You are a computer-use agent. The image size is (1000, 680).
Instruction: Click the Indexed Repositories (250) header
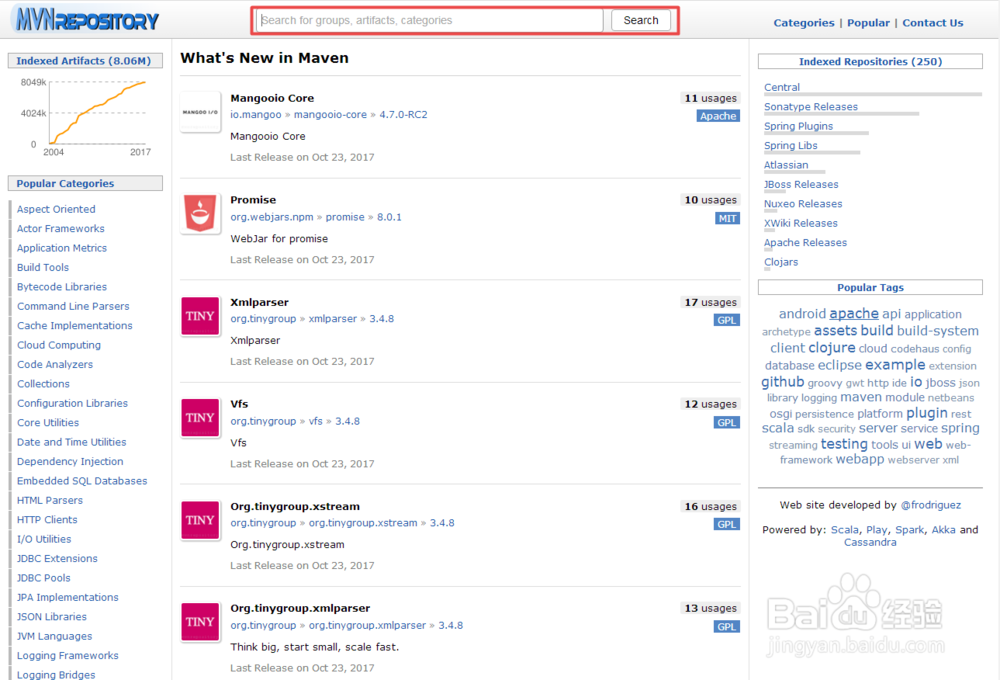[x=870, y=61]
